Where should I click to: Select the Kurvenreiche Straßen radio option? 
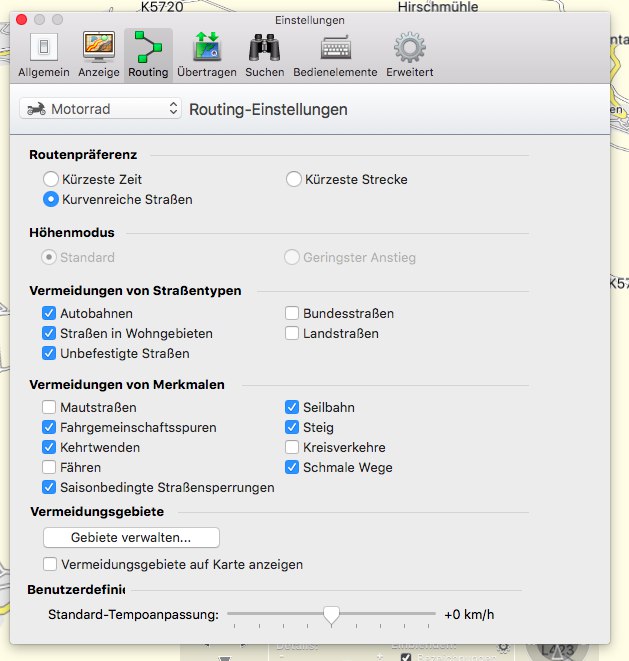coord(50,199)
